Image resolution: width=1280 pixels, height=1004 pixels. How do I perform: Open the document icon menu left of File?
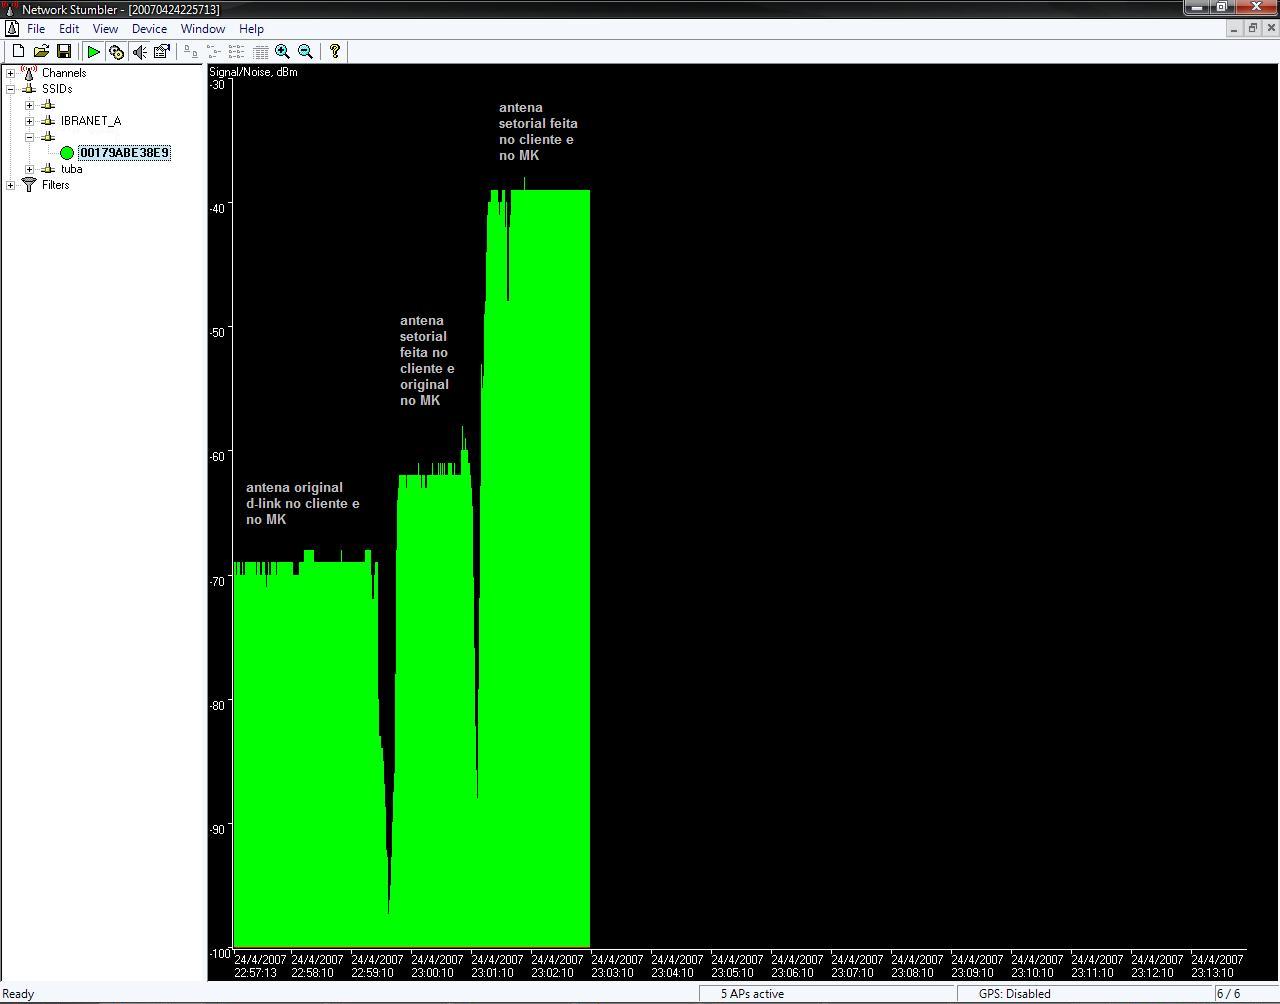11,28
